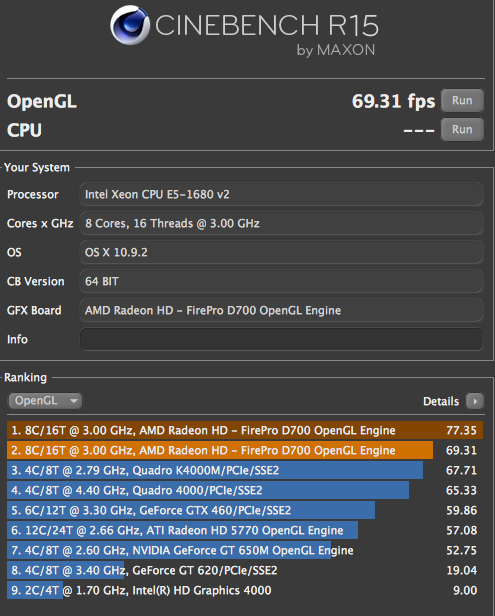Select the ATI Radeon HD 5770 entry
The width and height of the screenshot is (495, 616).
(x=245, y=530)
